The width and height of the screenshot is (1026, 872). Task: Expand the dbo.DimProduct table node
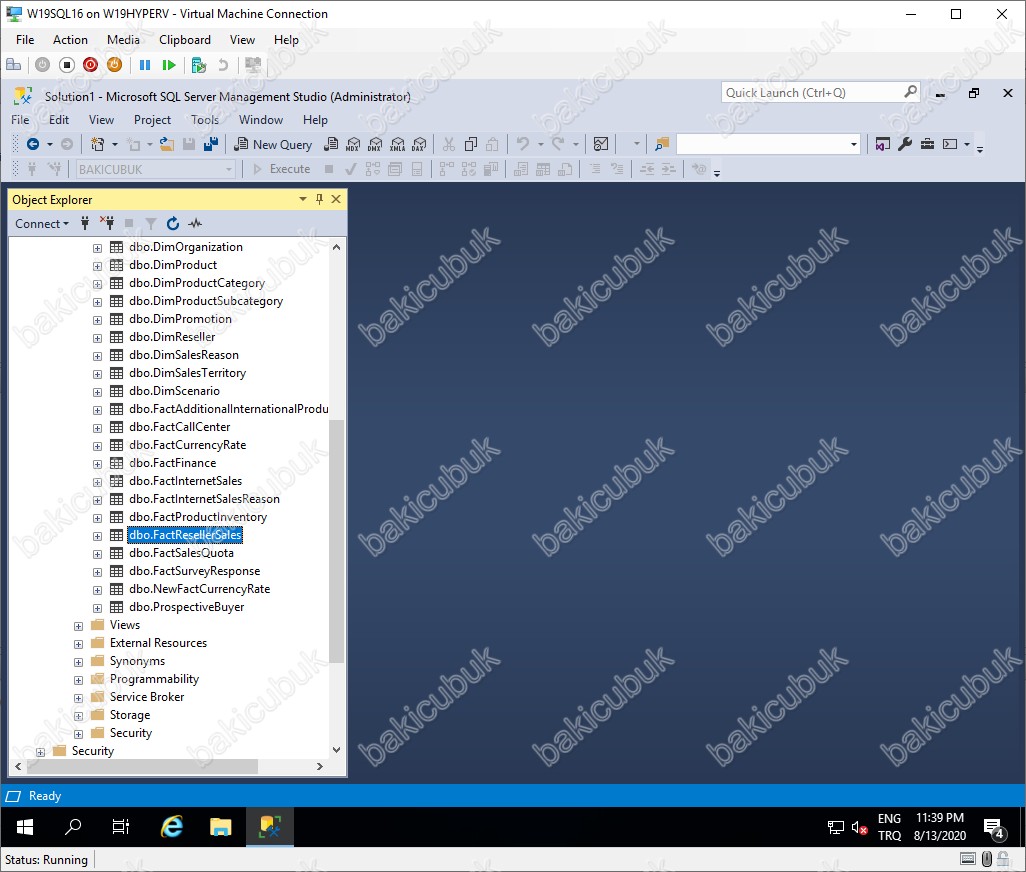(97, 266)
